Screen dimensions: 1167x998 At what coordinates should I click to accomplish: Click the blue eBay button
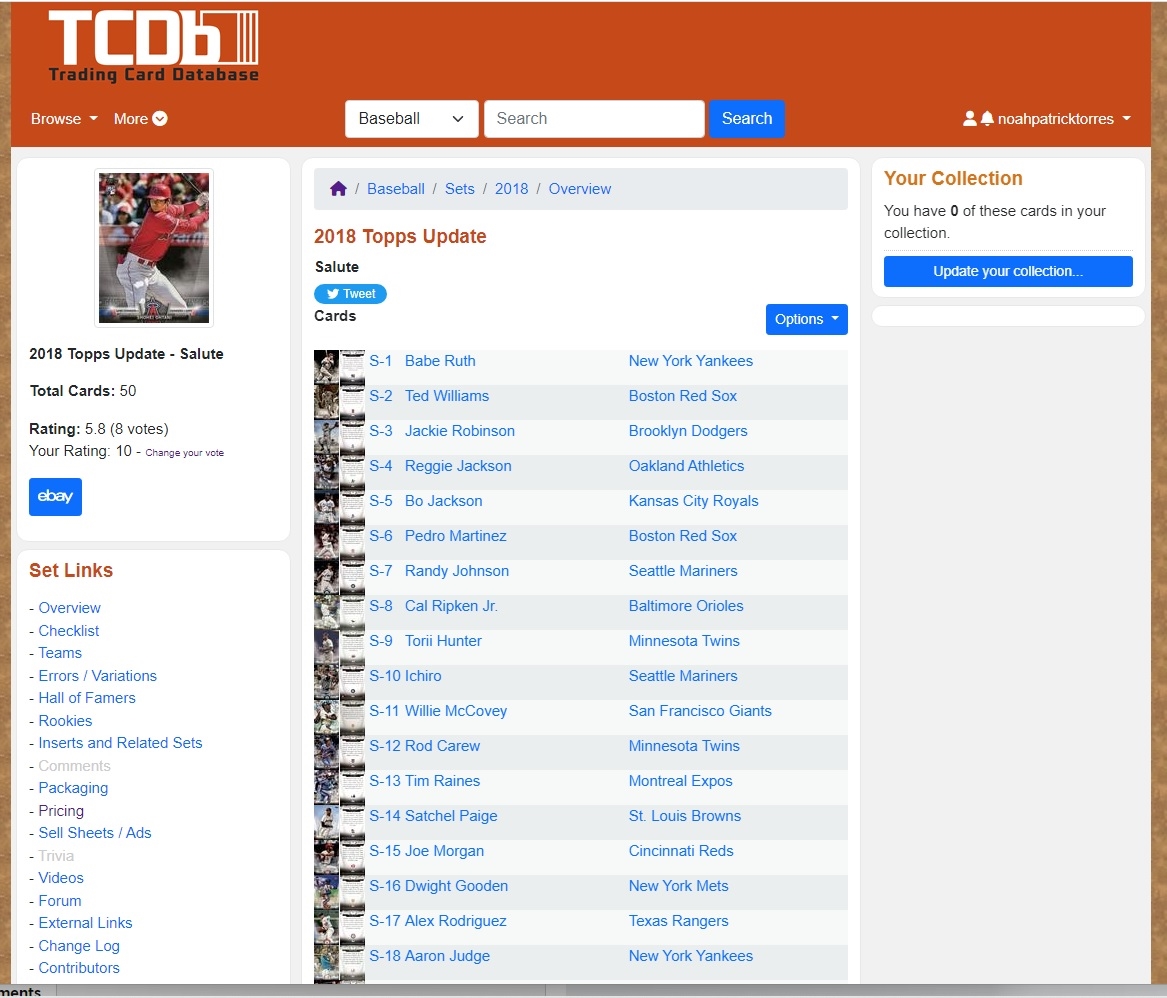pos(55,496)
